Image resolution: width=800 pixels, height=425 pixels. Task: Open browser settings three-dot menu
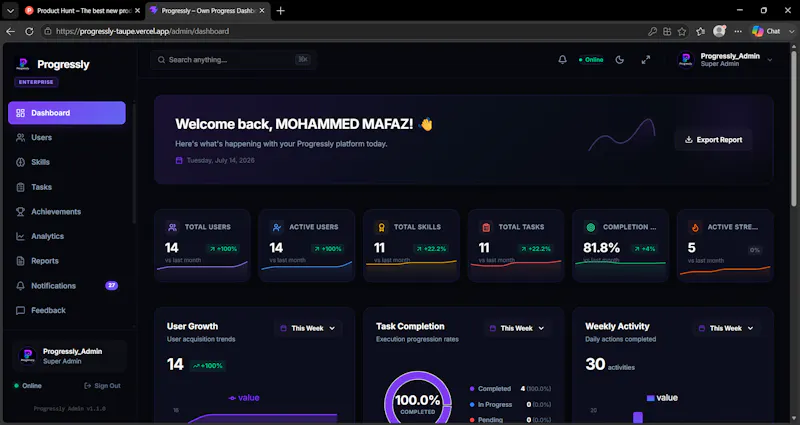(738, 32)
